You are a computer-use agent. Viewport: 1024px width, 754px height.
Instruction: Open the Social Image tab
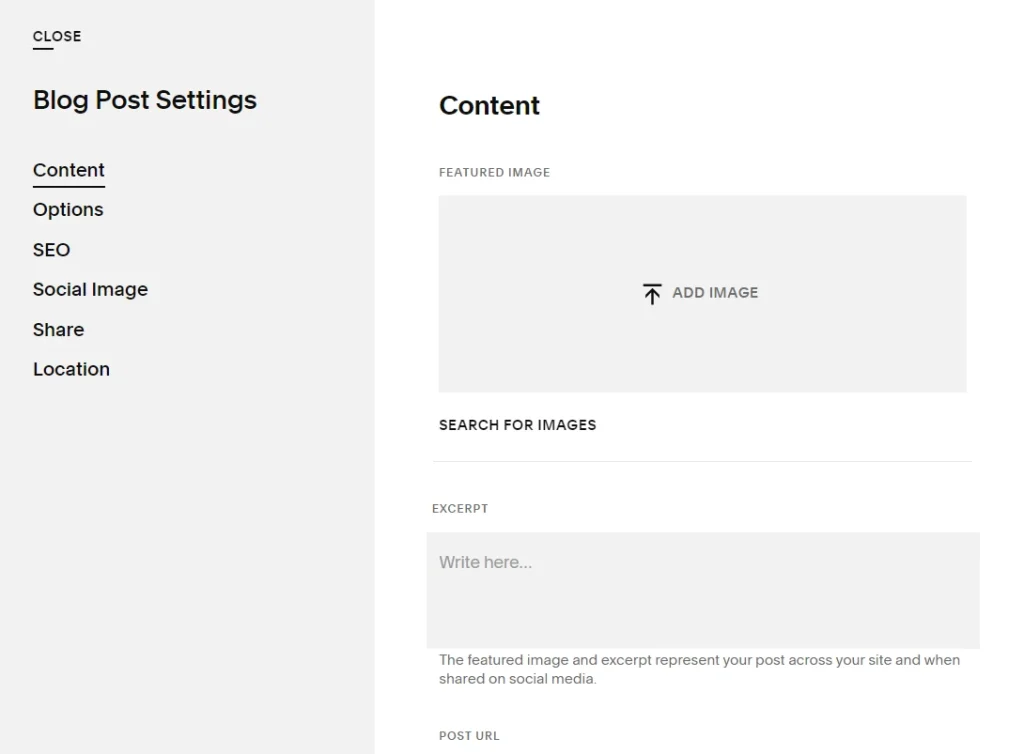tap(90, 289)
